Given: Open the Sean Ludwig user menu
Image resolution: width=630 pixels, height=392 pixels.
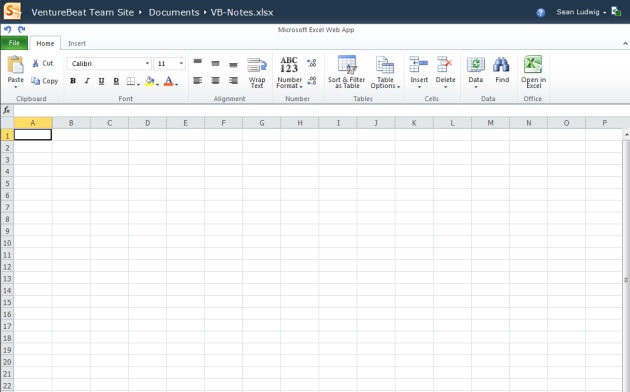Looking at the screenshot, I should coord(581,12).
